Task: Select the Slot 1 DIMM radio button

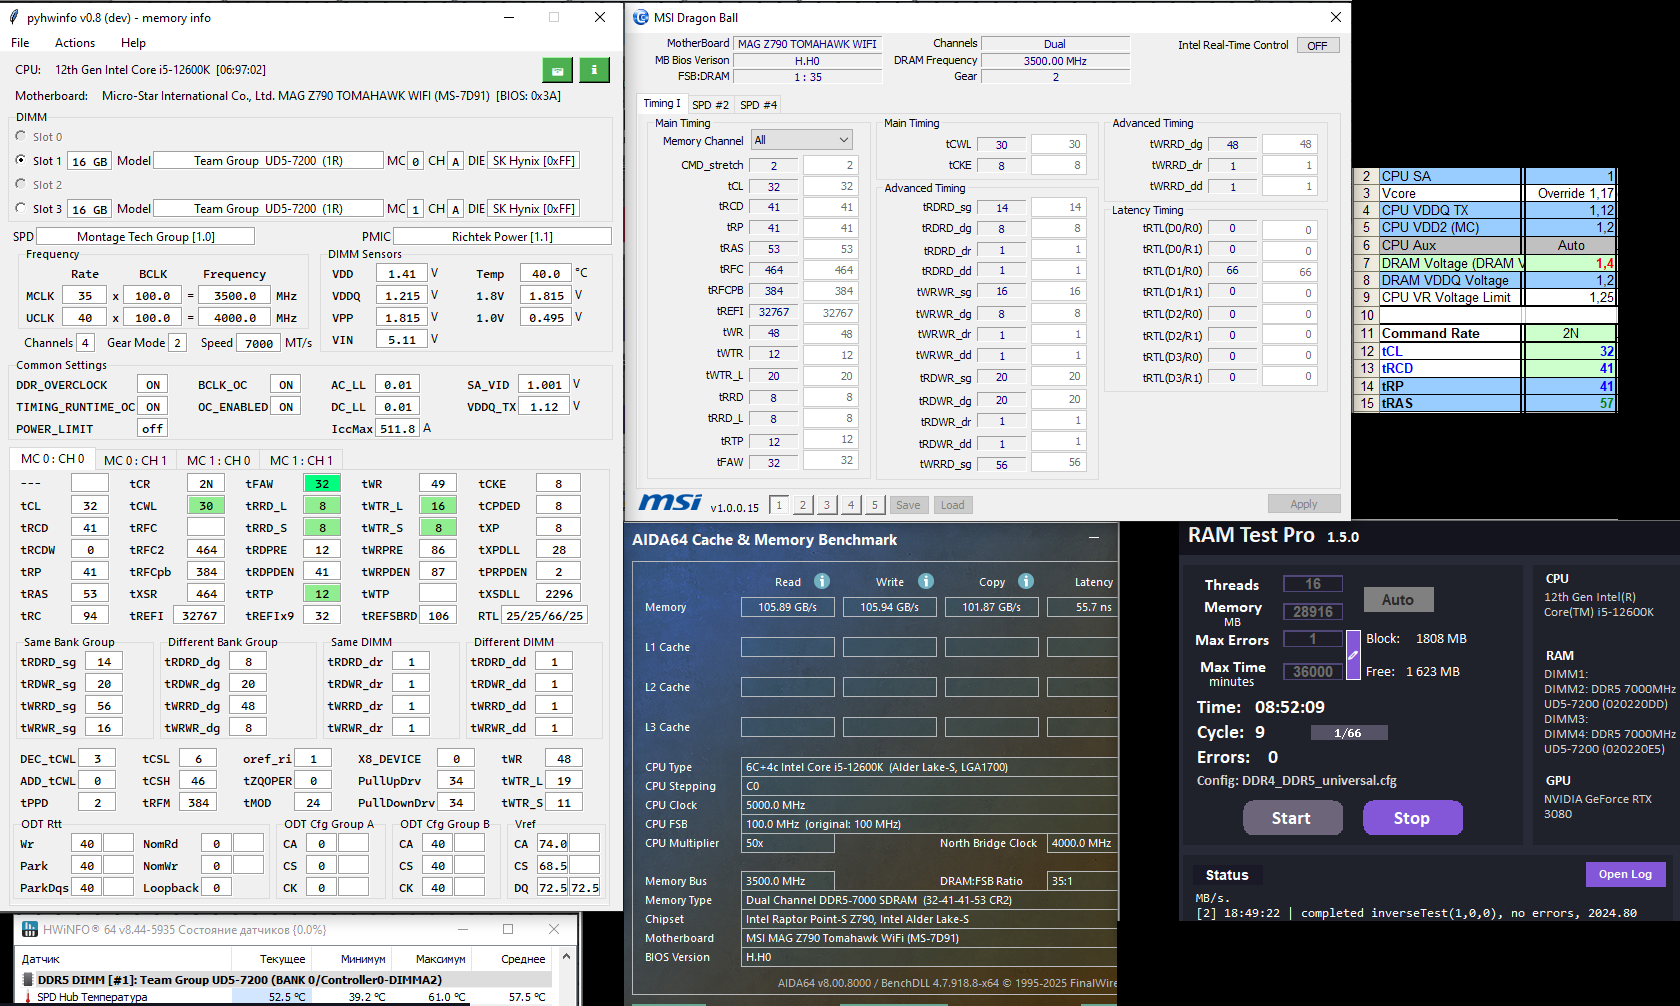Action: (21, 160)
